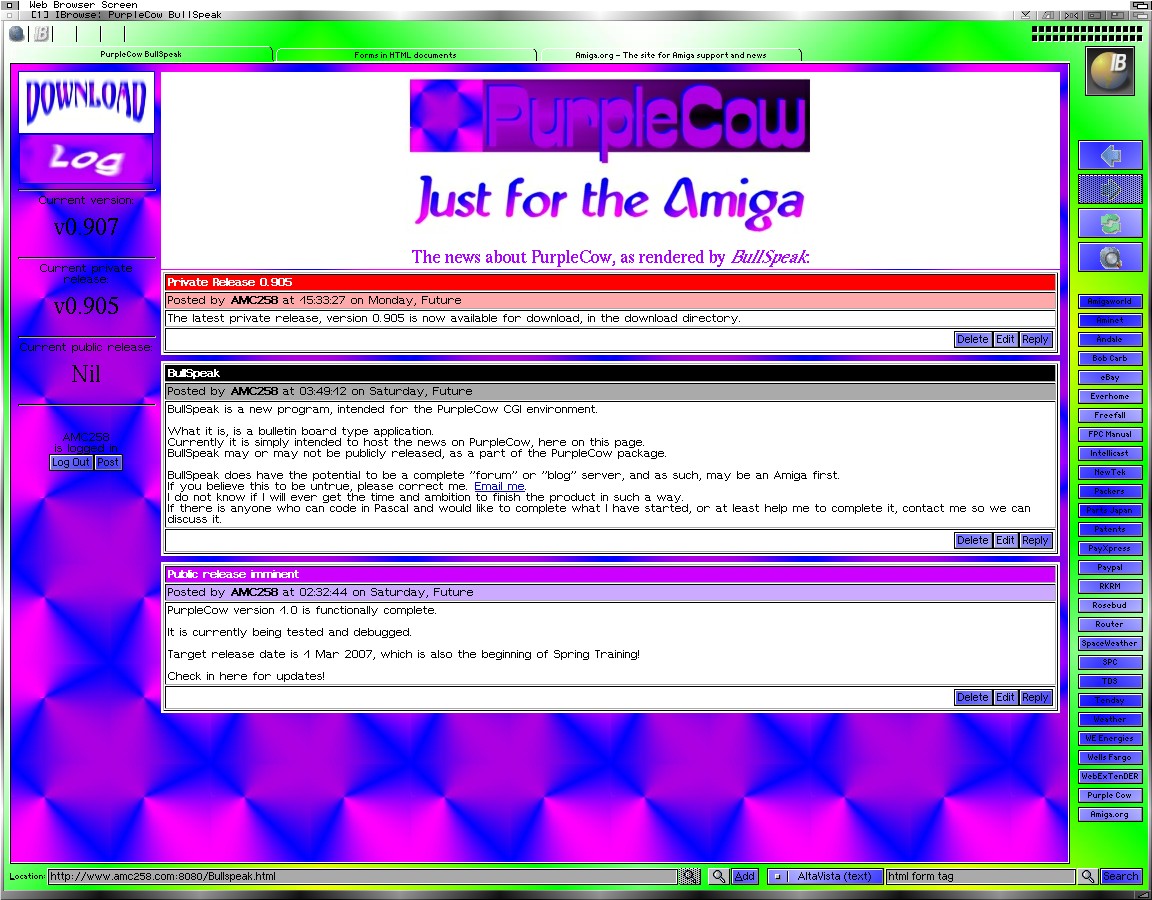The height and width of the screenshot is (900, 1152).
Task: Open the NewTek bookmark button
Action: pyautogui.click(x=1109, y=472)
